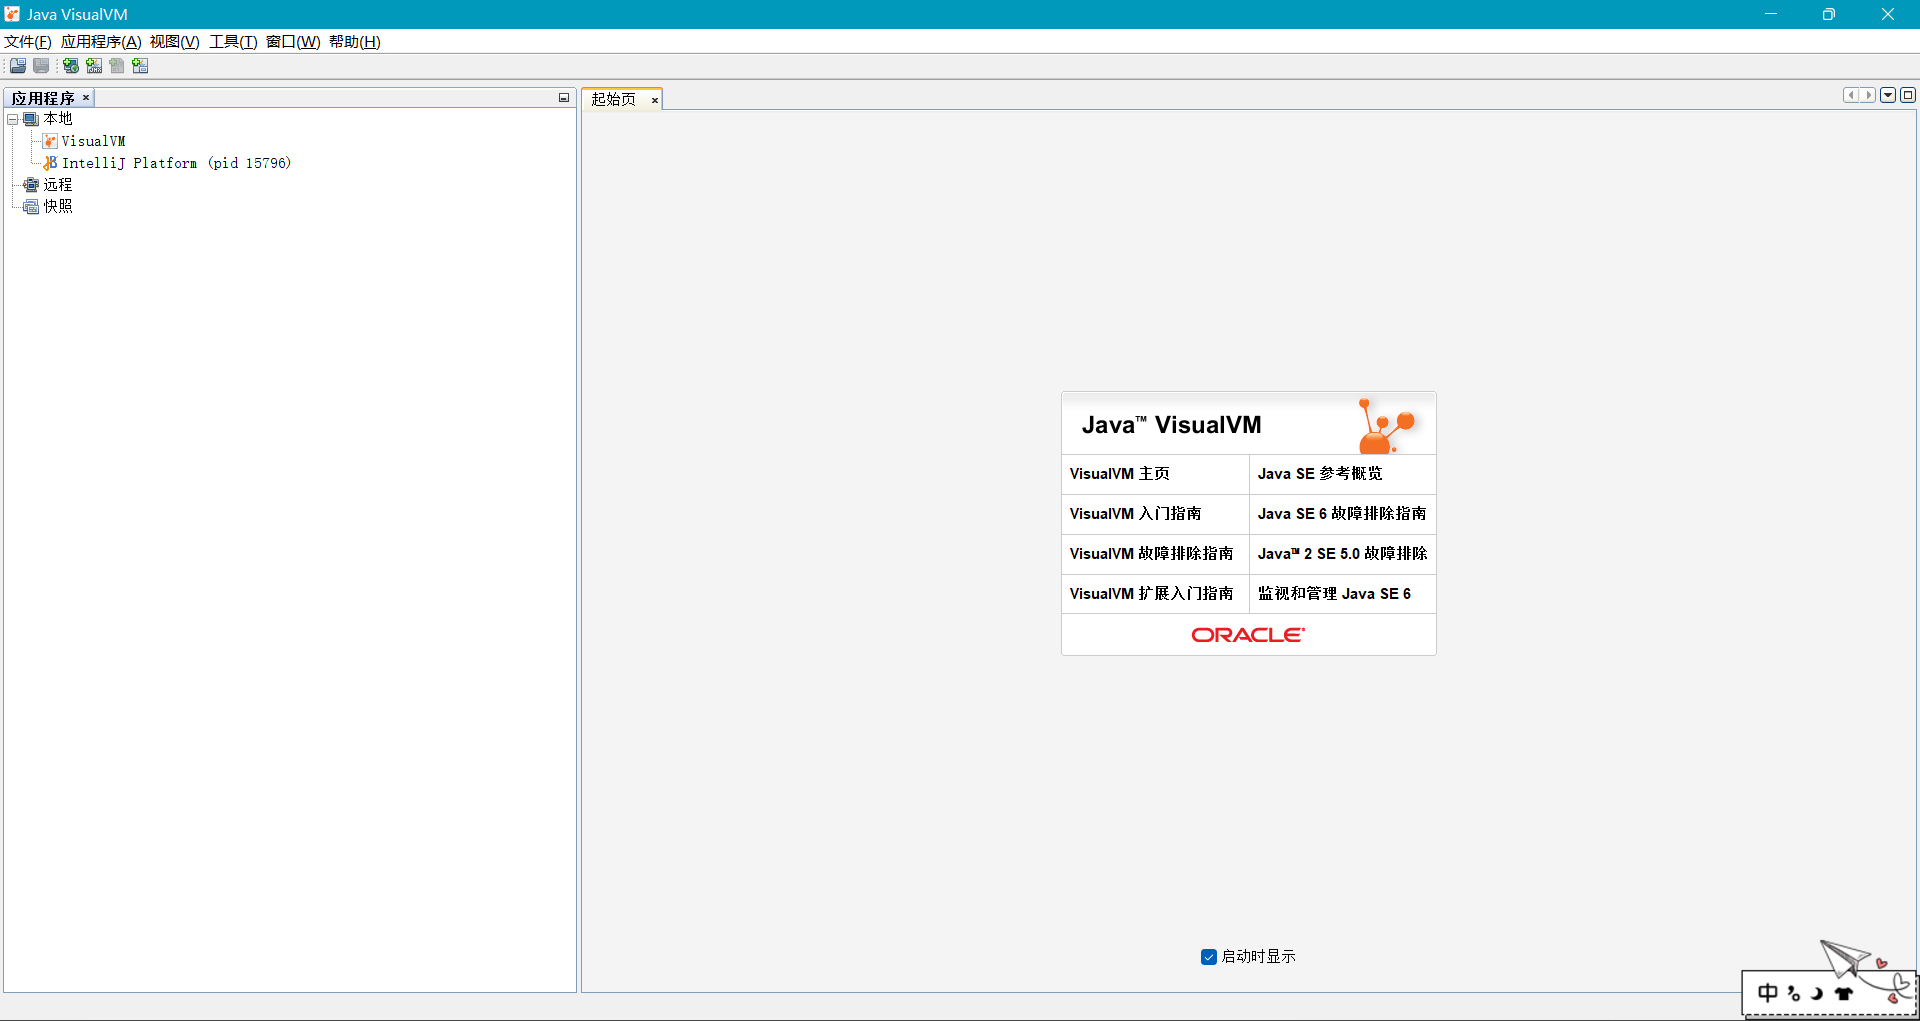Viewport: 1920px width, 1021px height.
Task: Open the 工具(T) menu
Action: 233,42
